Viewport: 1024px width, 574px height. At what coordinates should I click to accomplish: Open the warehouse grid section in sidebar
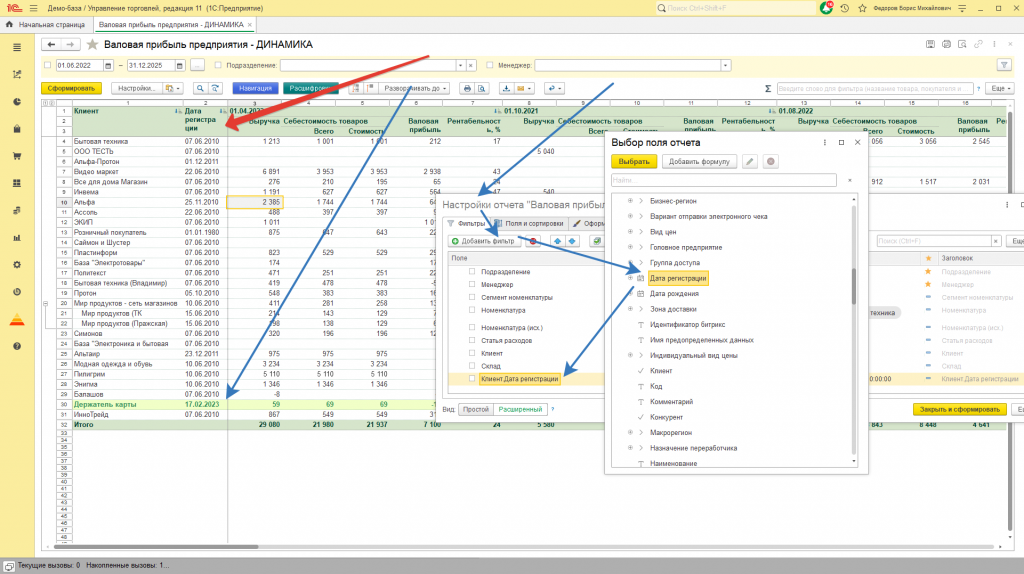point(17,183)
